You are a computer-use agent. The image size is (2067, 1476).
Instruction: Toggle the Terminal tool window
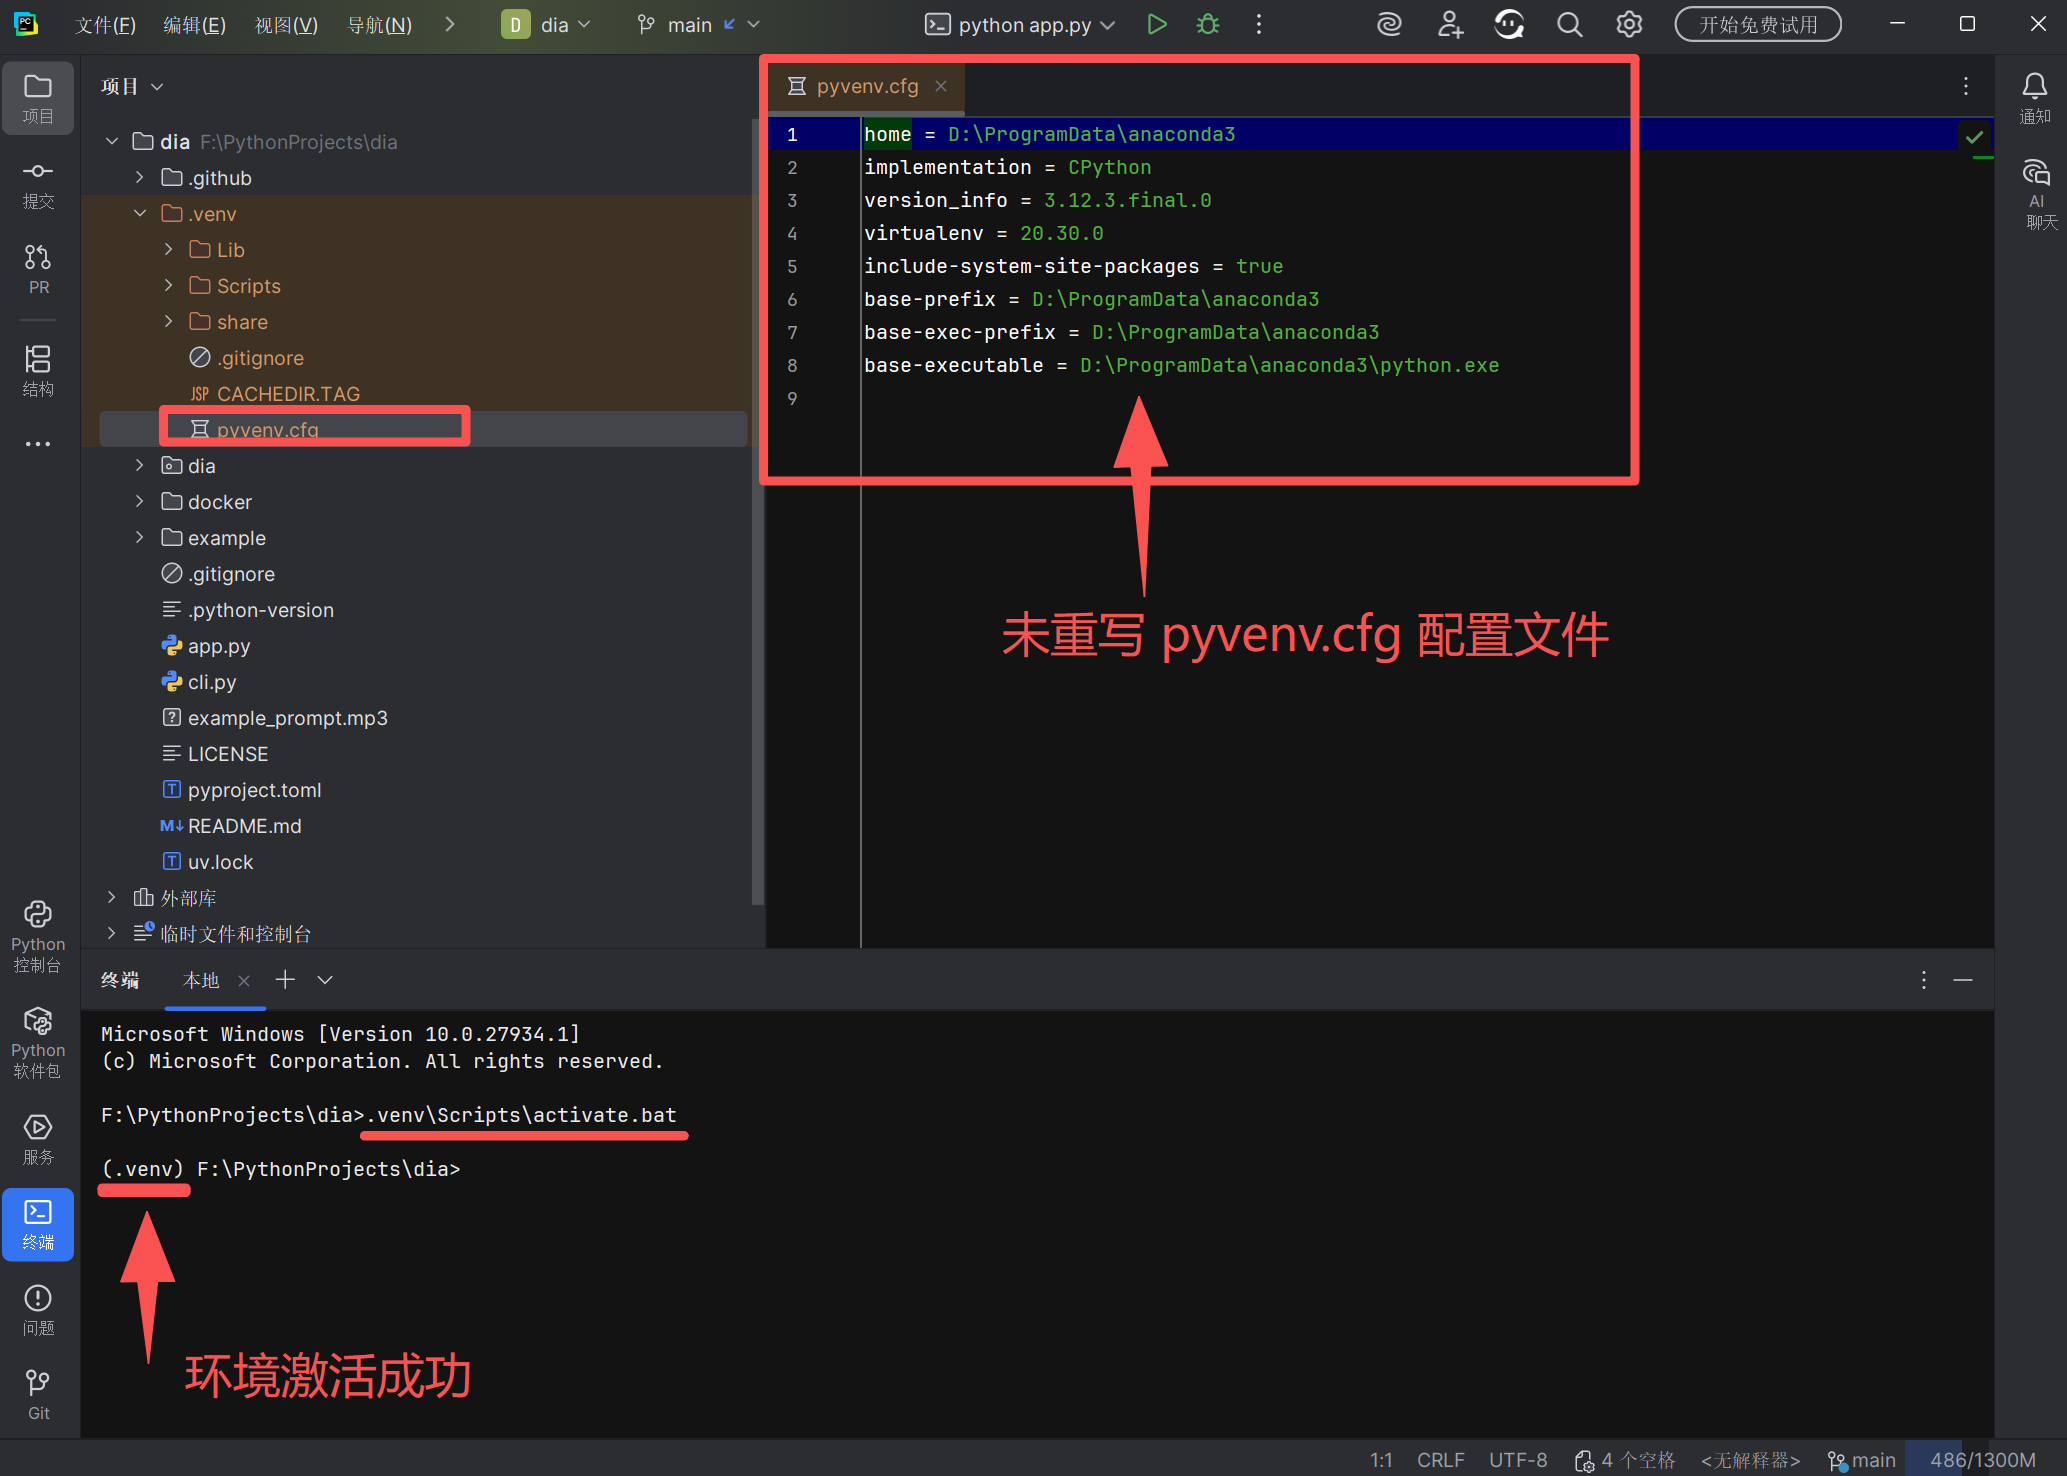(x=38, y=1225)
